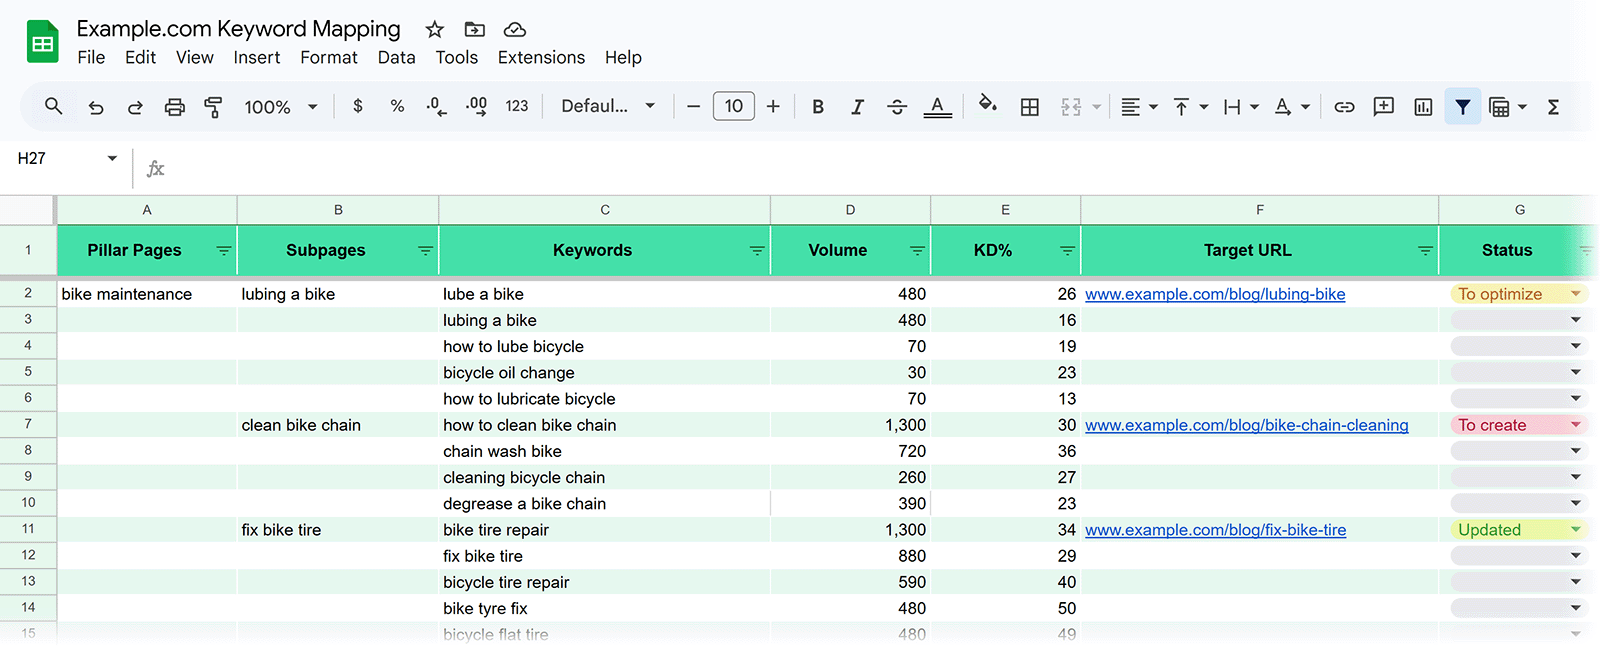Image resolution: width=1600 pixels, height=646 pixels.
Task: Click the functions sigma icon
Action: click(x=1553, y=107)
